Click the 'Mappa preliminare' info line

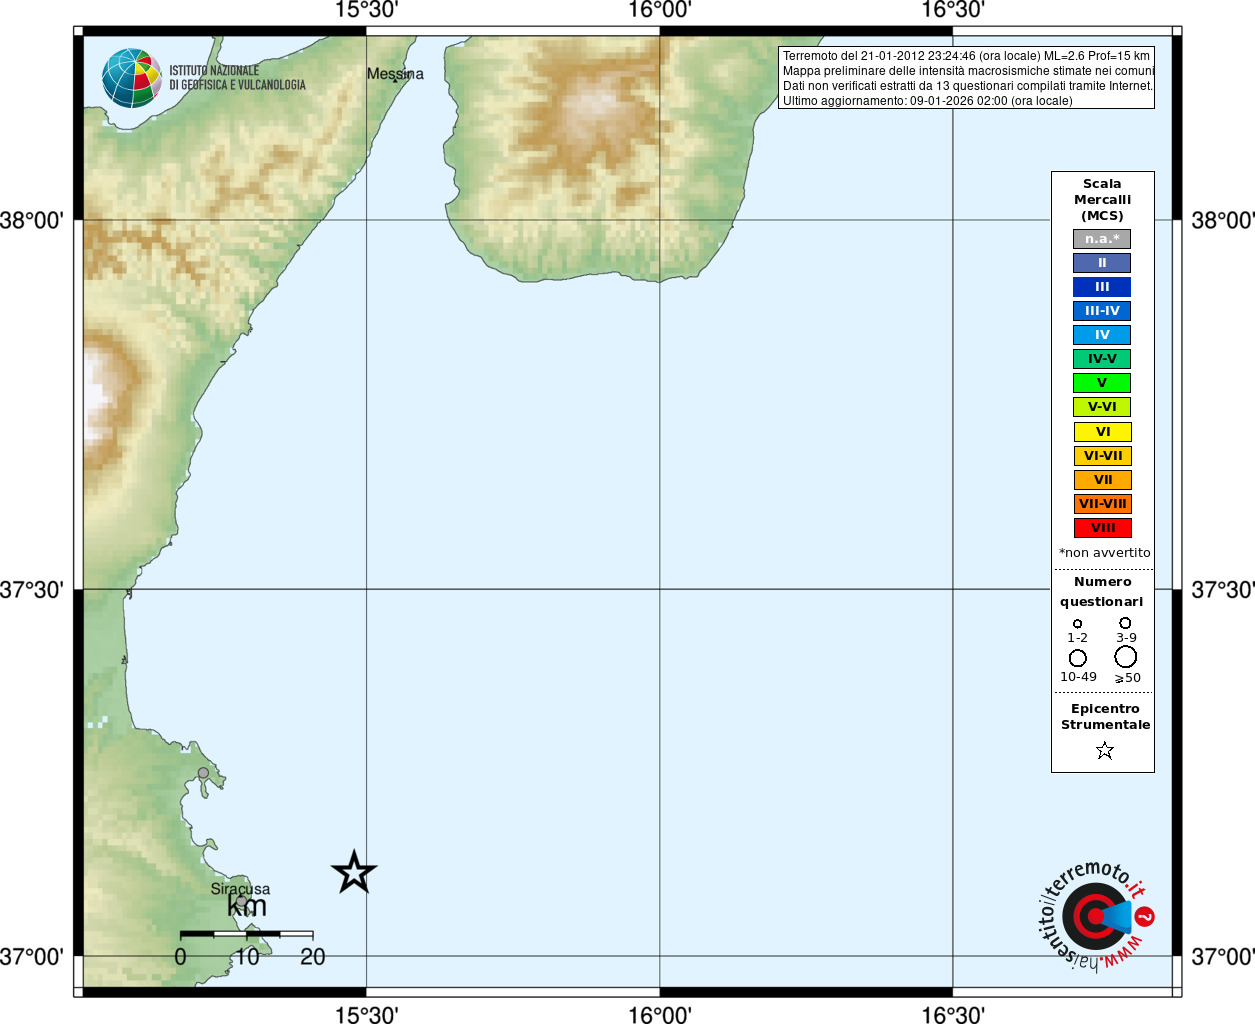968,71
